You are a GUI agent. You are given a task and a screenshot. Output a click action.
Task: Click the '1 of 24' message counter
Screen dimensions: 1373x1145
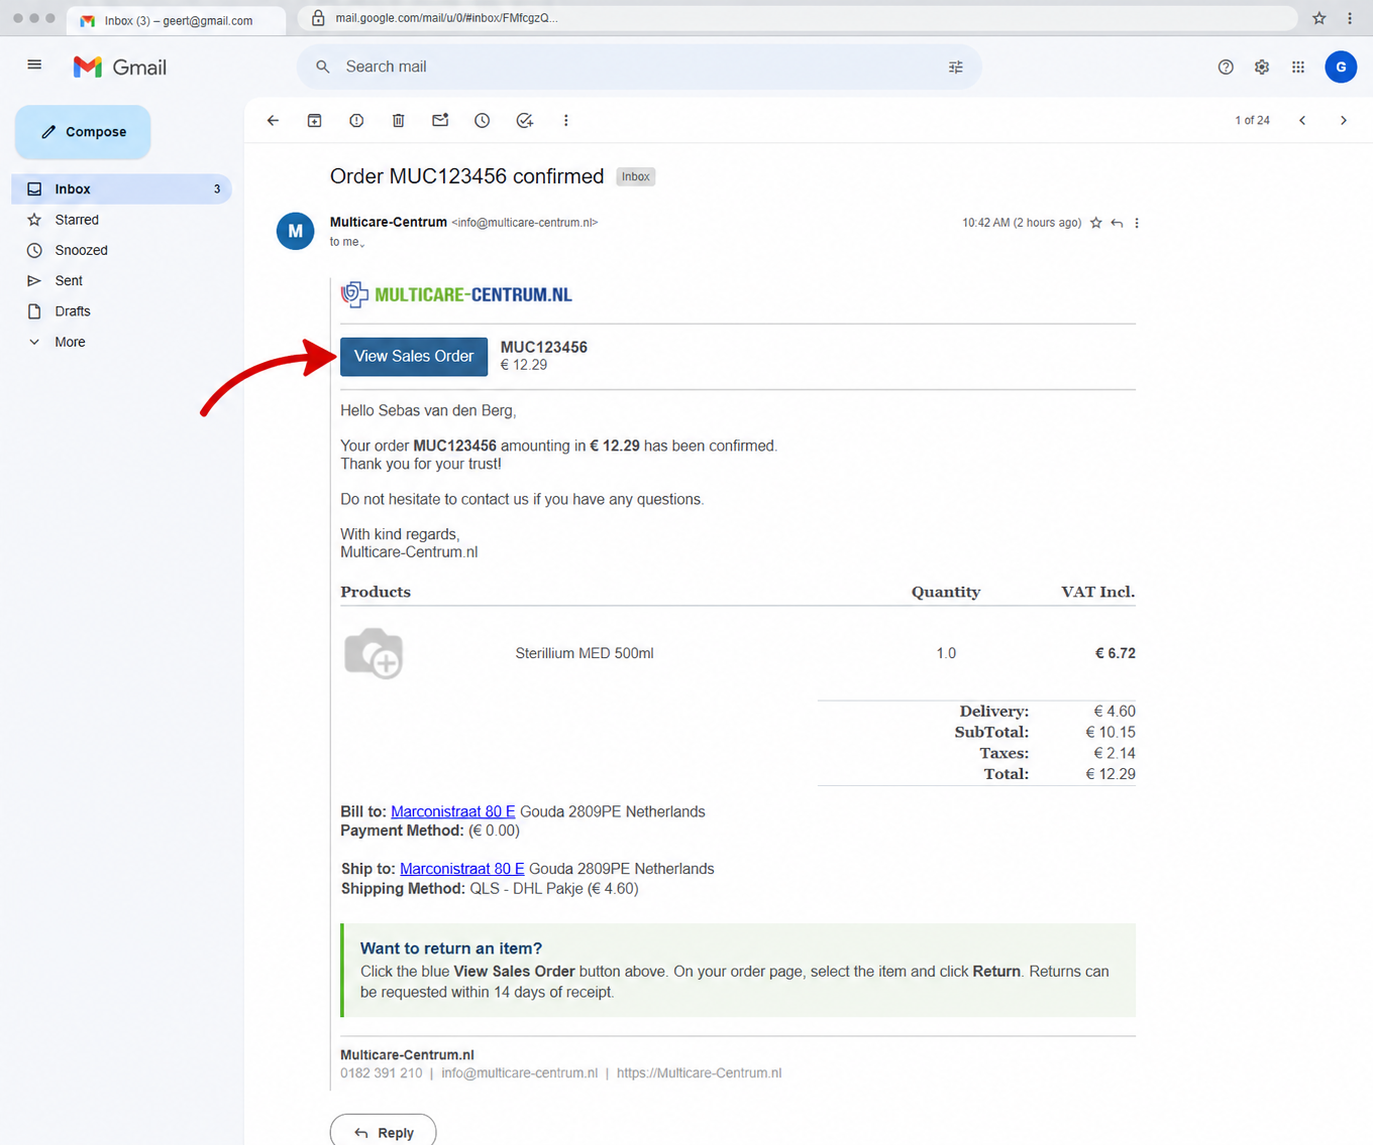[1252, 120]
